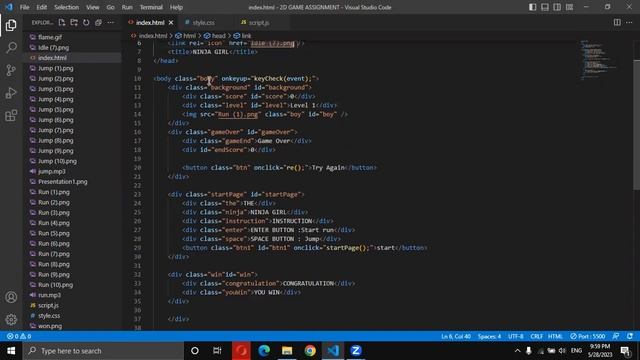Click the link breadcrumb segment
This screenshot has height=360, width=640.
pyautogui.click(x=242, y=36)
